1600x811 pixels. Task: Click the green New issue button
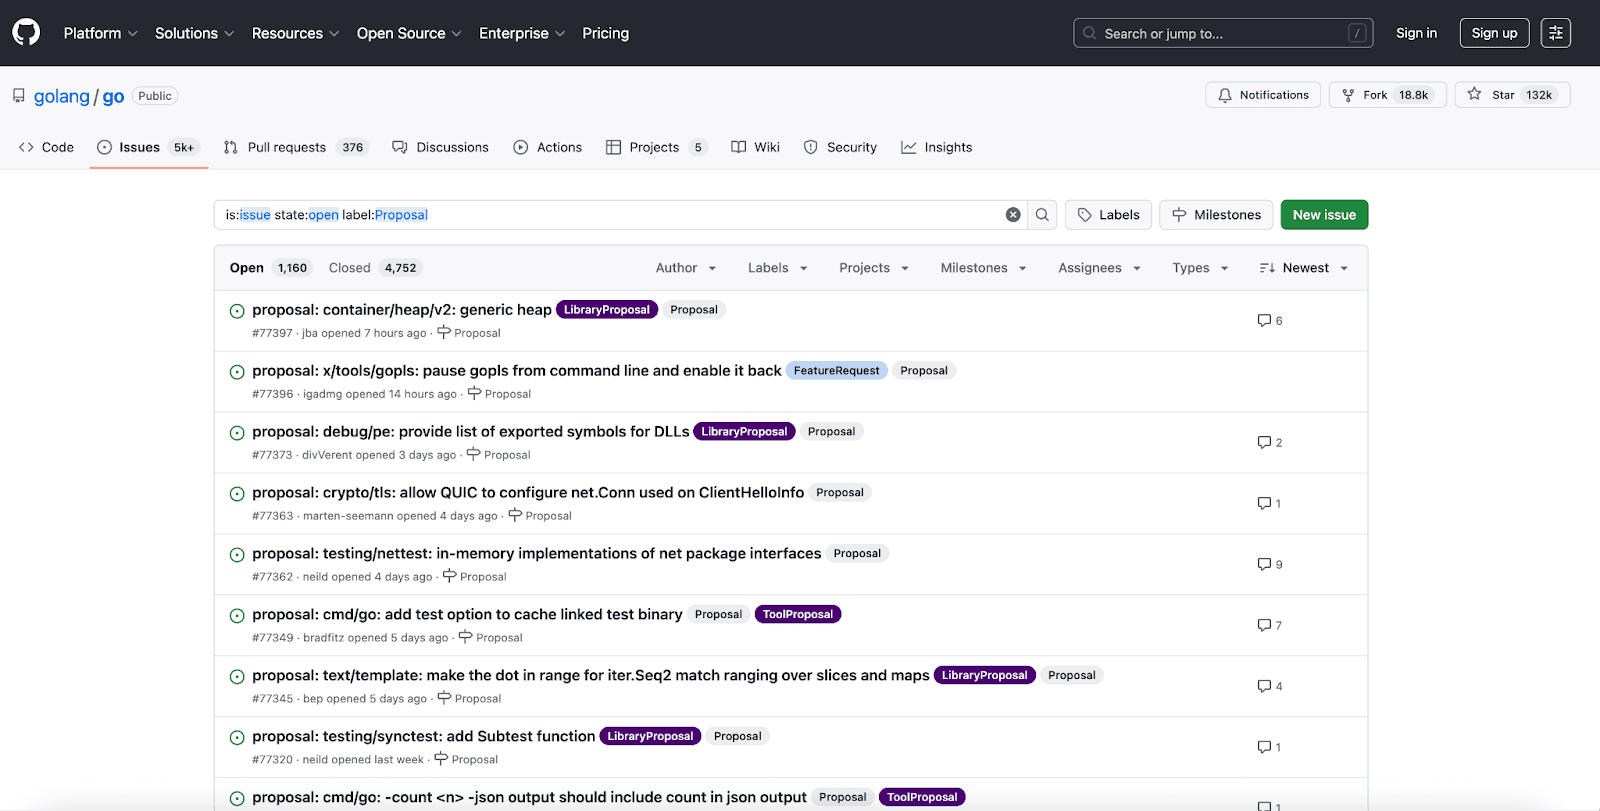click(x=1324, y=215)
